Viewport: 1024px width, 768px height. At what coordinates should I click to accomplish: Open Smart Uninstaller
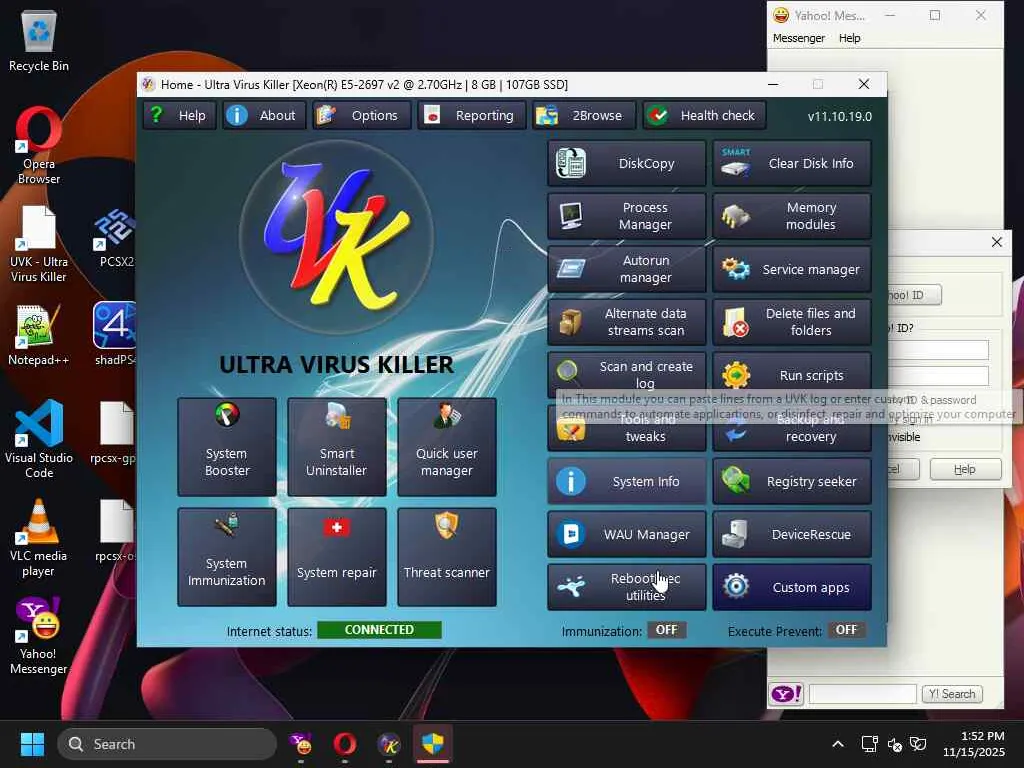pyautogui.click(x=337, y=447)
